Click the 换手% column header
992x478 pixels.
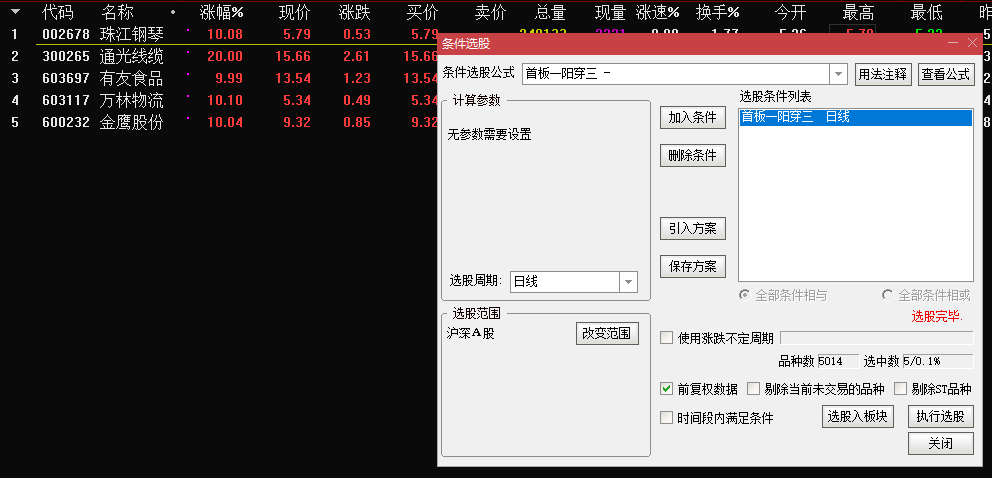(717, 11)
